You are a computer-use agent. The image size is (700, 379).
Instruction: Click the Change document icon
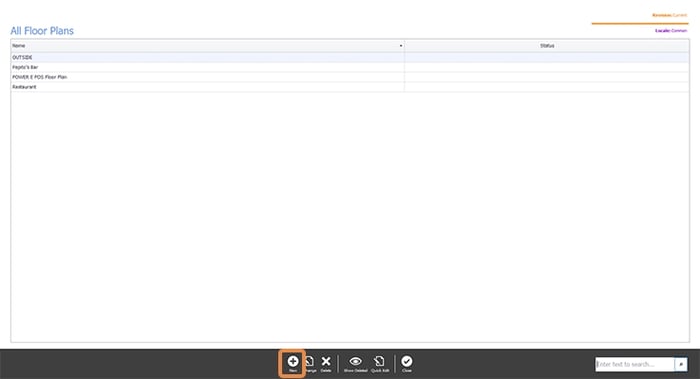pyautogui.click(x=309, y=361)
